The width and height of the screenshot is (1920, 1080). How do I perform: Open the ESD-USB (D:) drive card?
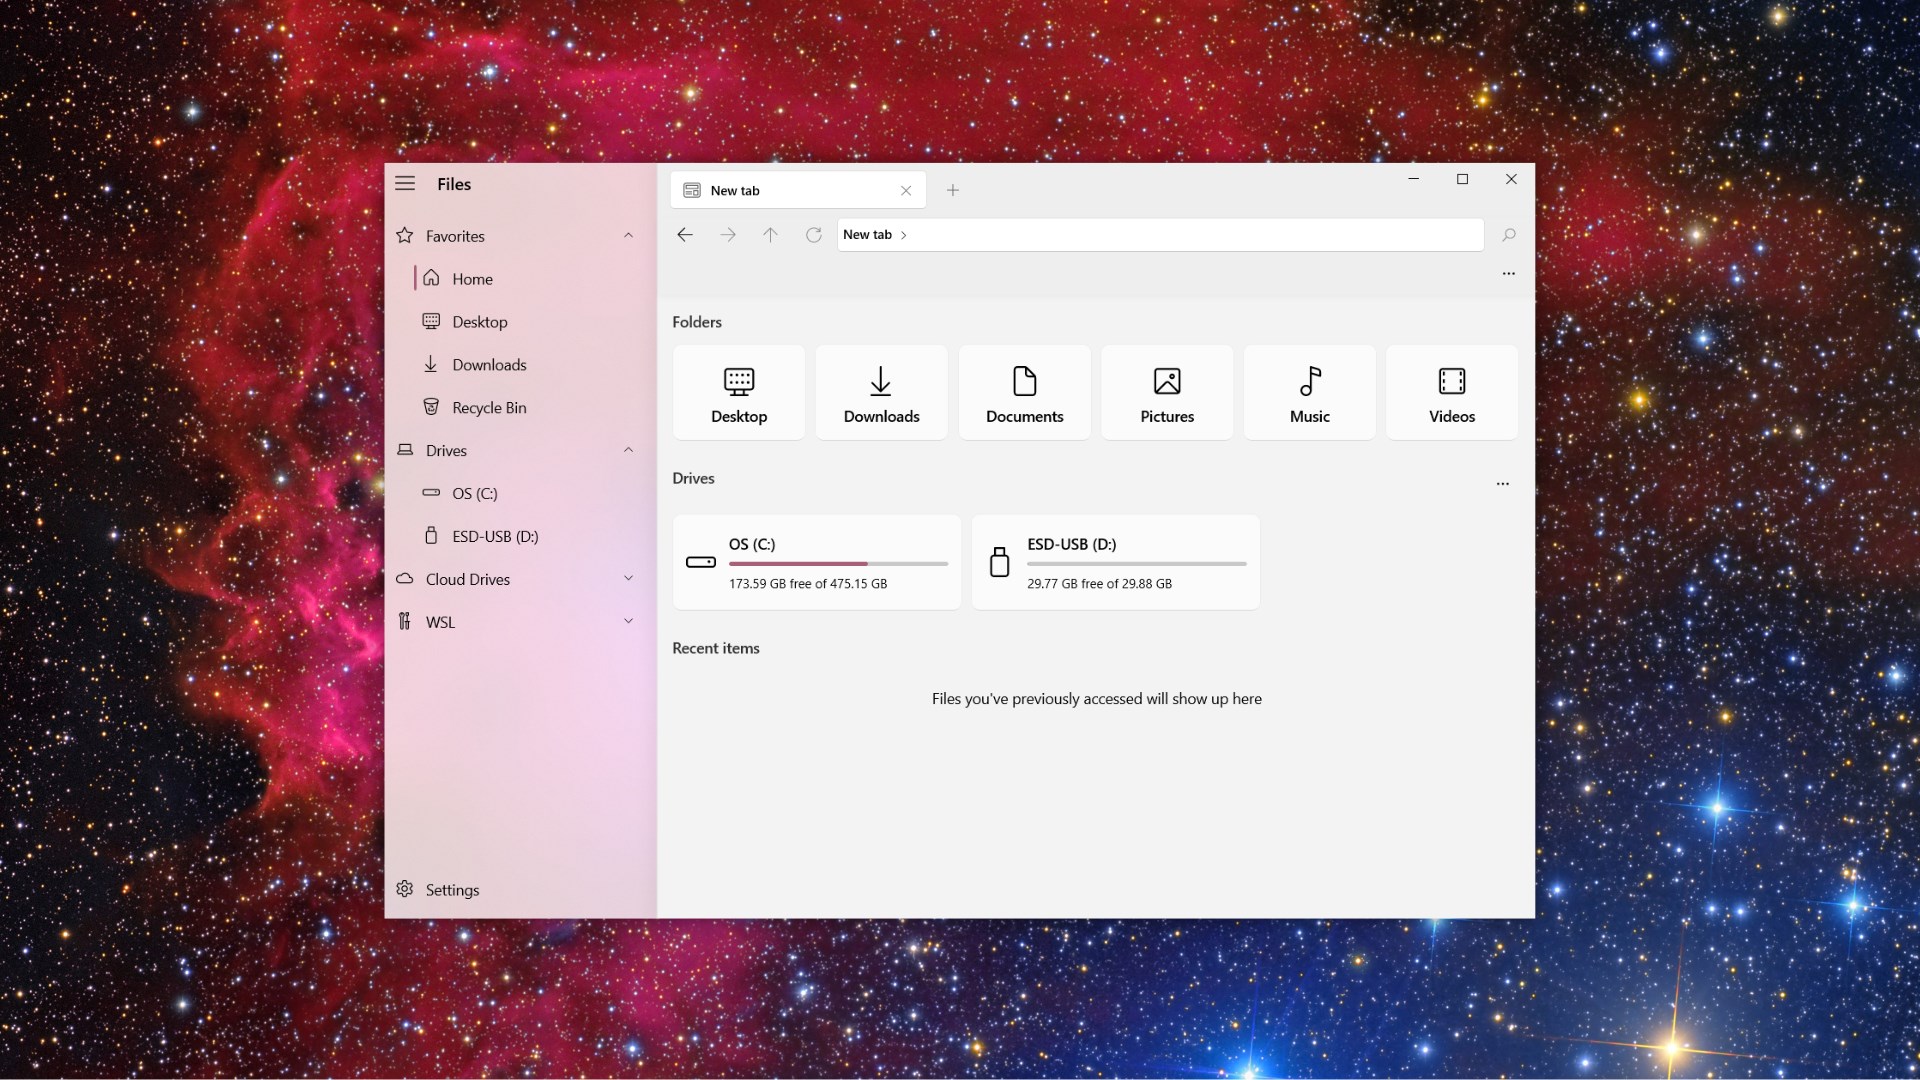point(1115,562)
